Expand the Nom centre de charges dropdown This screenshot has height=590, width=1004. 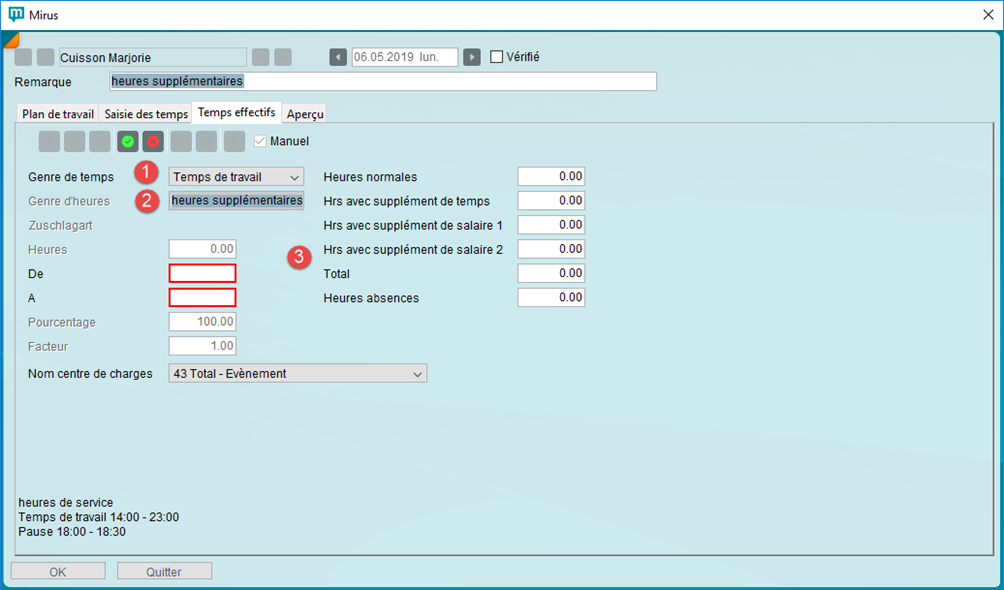(297, 374)
